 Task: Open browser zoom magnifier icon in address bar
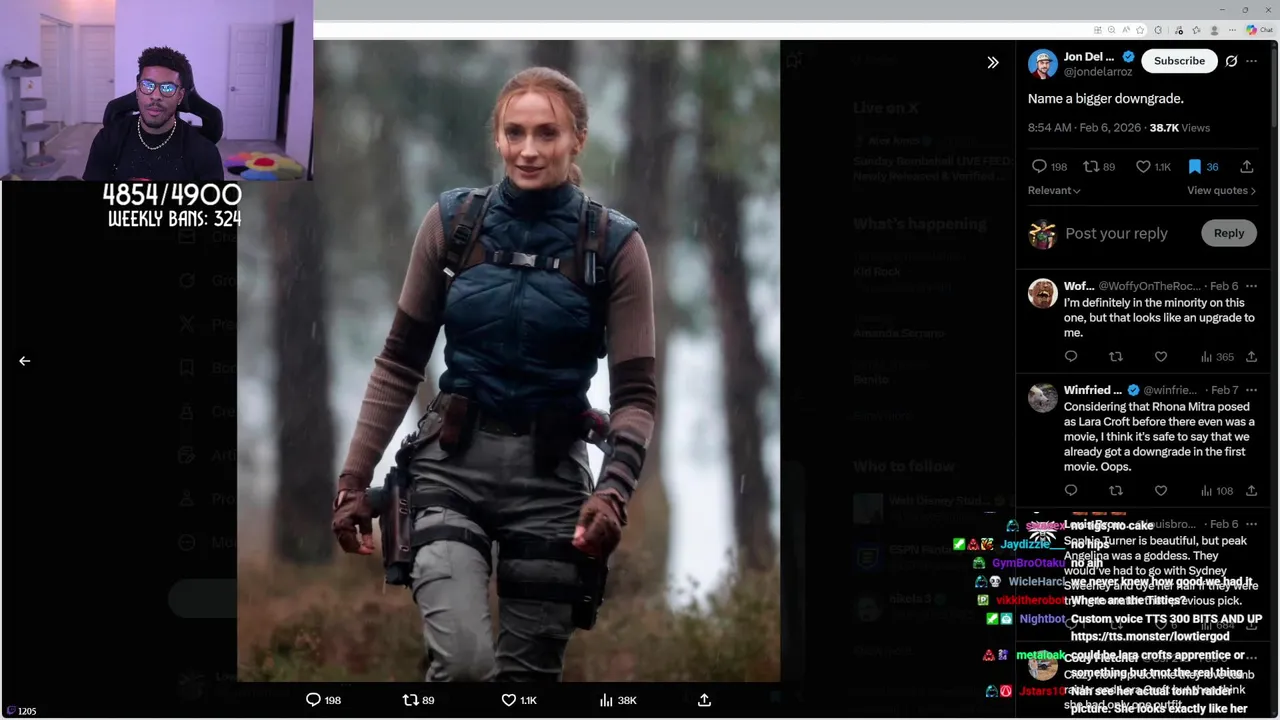[1112, 30]
